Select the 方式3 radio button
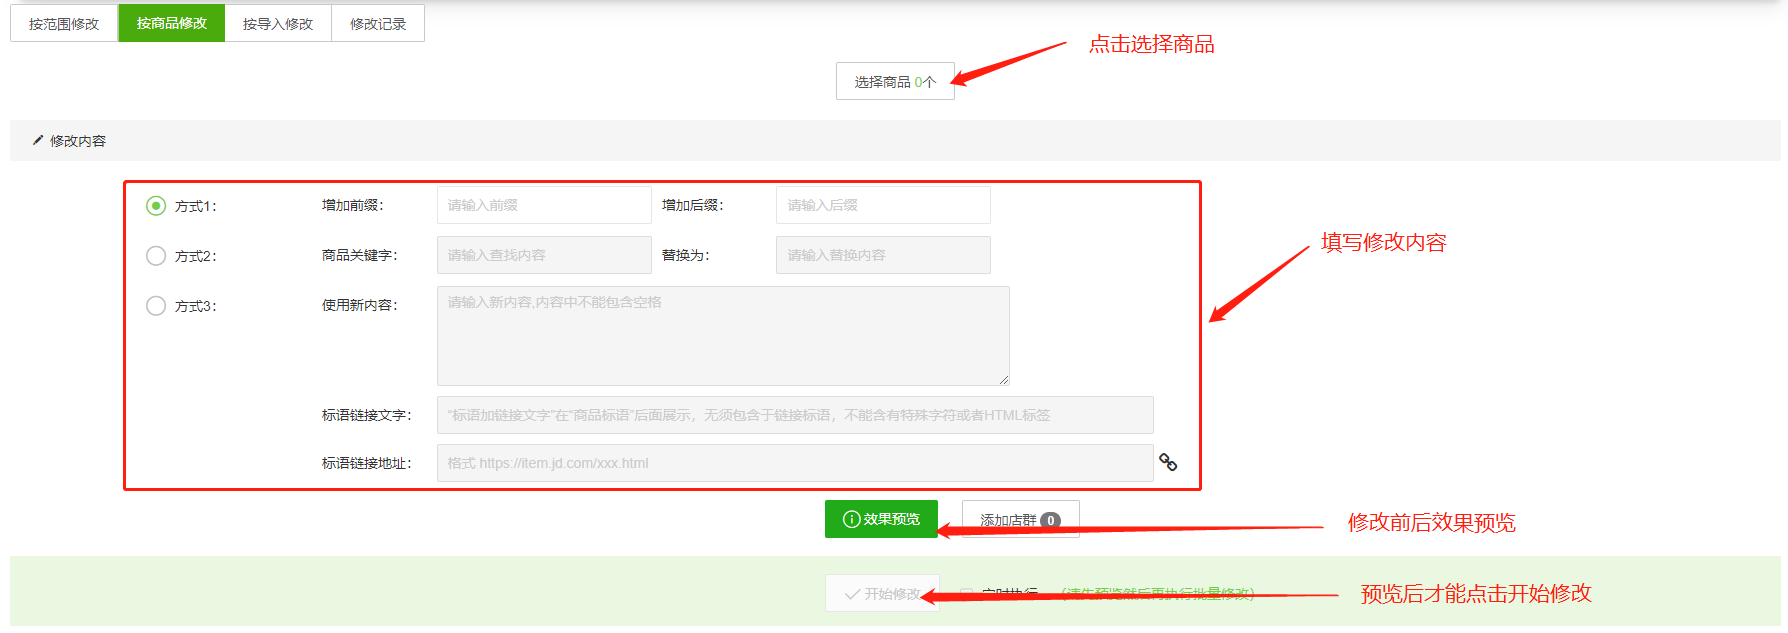The image size is (1788, 633). point(156,306)
